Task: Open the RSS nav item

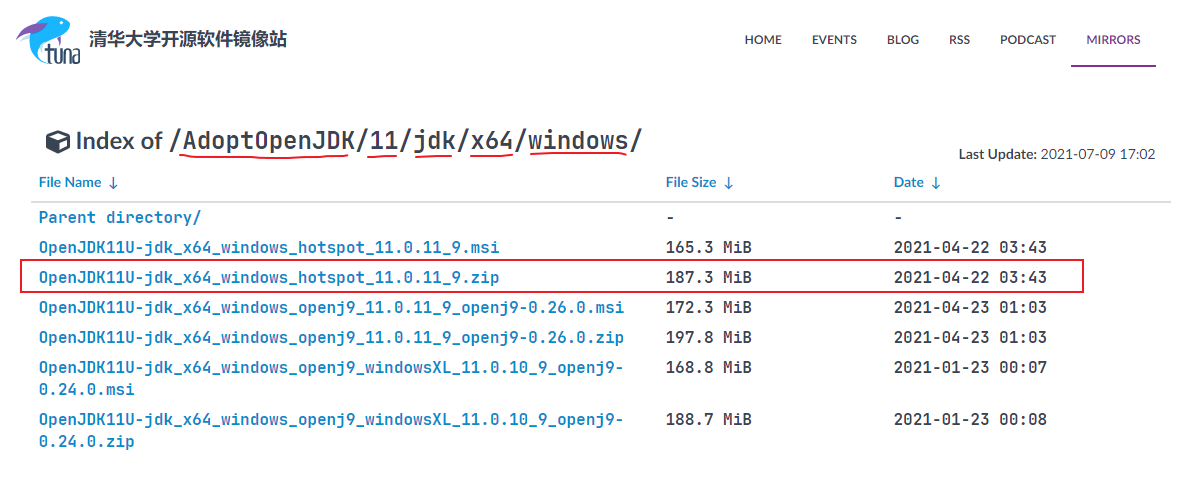Action: 960,40
